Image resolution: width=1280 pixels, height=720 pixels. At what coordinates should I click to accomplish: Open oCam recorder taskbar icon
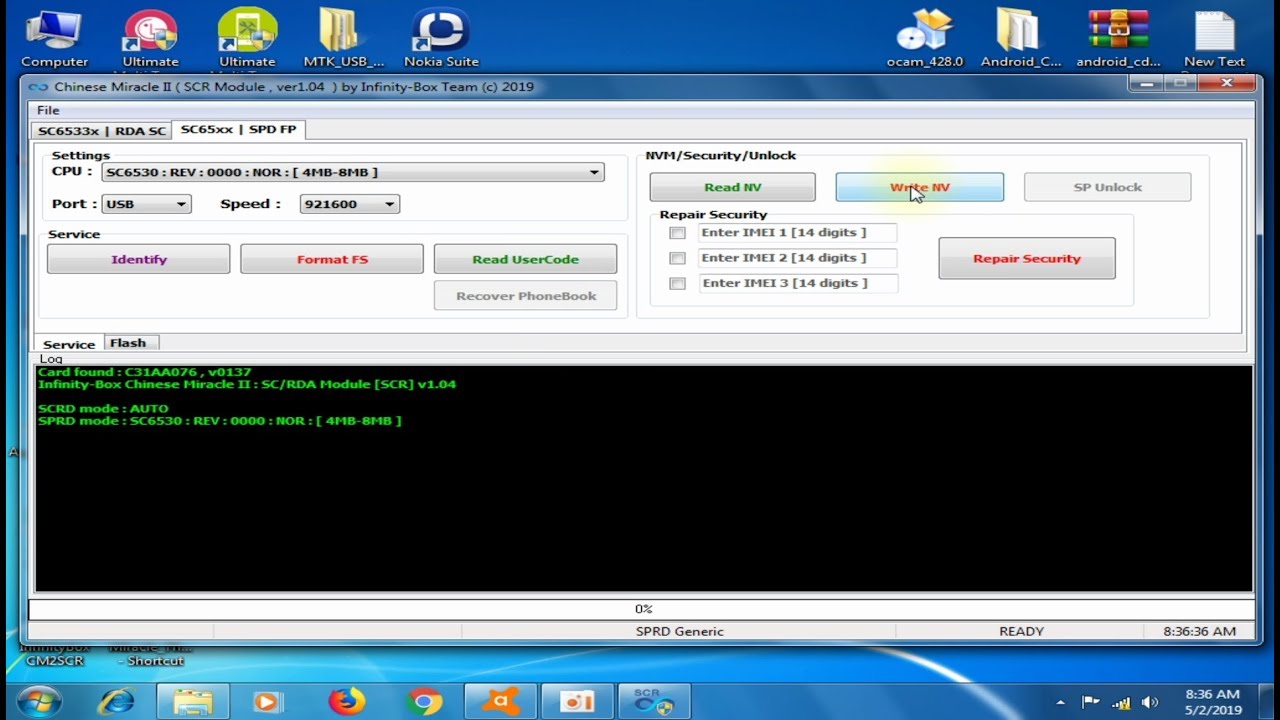577,702
